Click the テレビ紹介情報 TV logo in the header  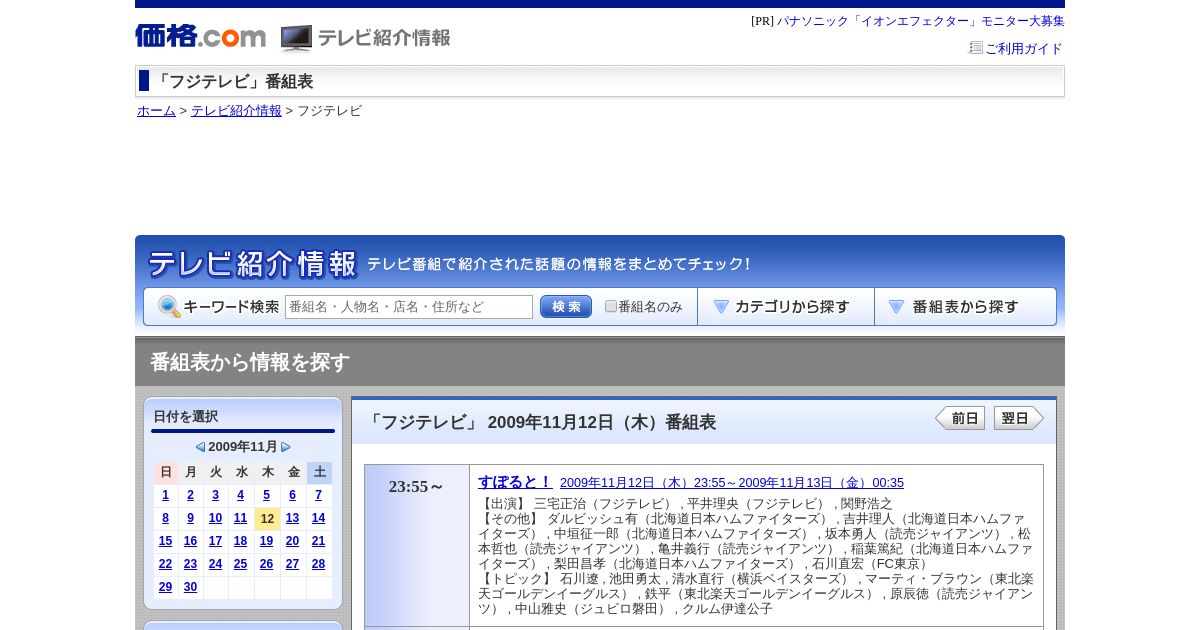(366, 38)
